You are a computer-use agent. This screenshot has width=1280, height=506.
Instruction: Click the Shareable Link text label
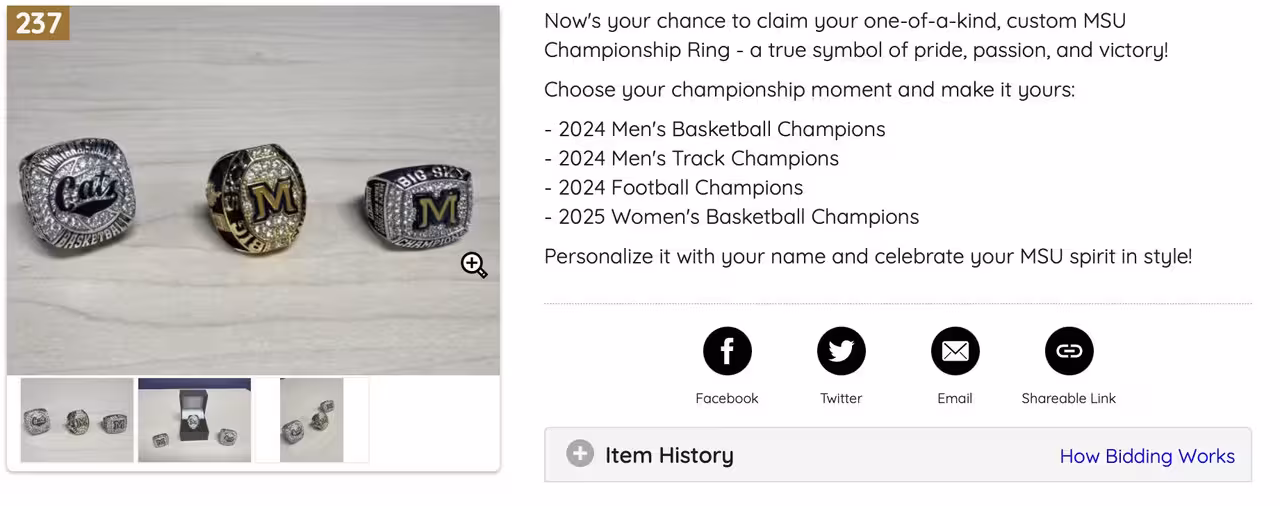click(1069, 398)
